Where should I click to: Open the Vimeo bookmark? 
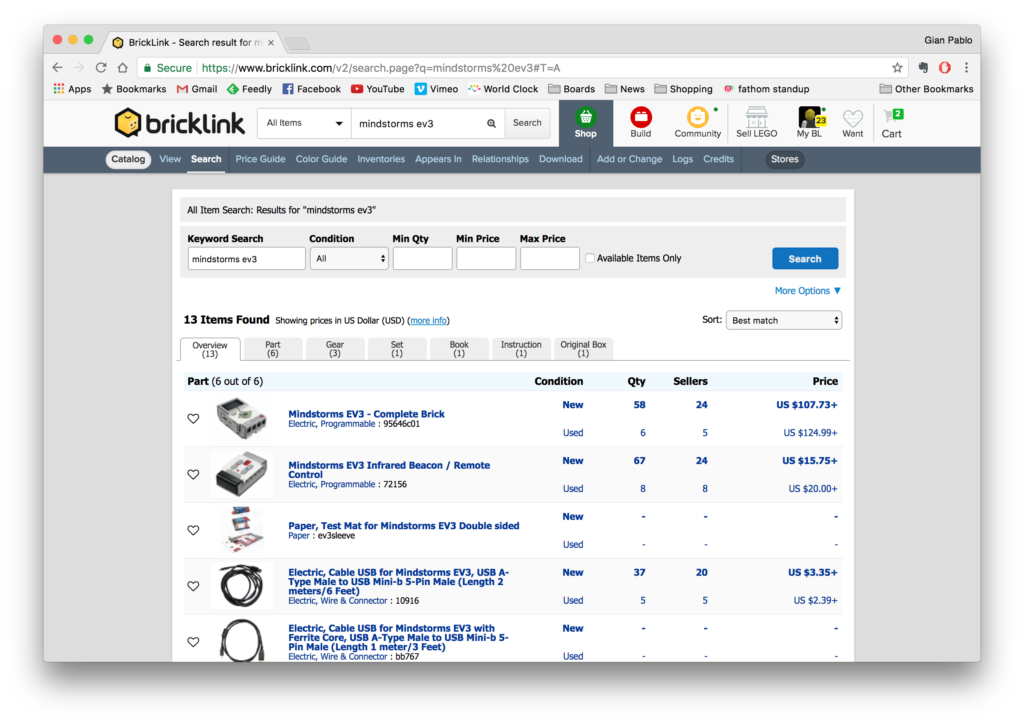click(x=436, y=89)
